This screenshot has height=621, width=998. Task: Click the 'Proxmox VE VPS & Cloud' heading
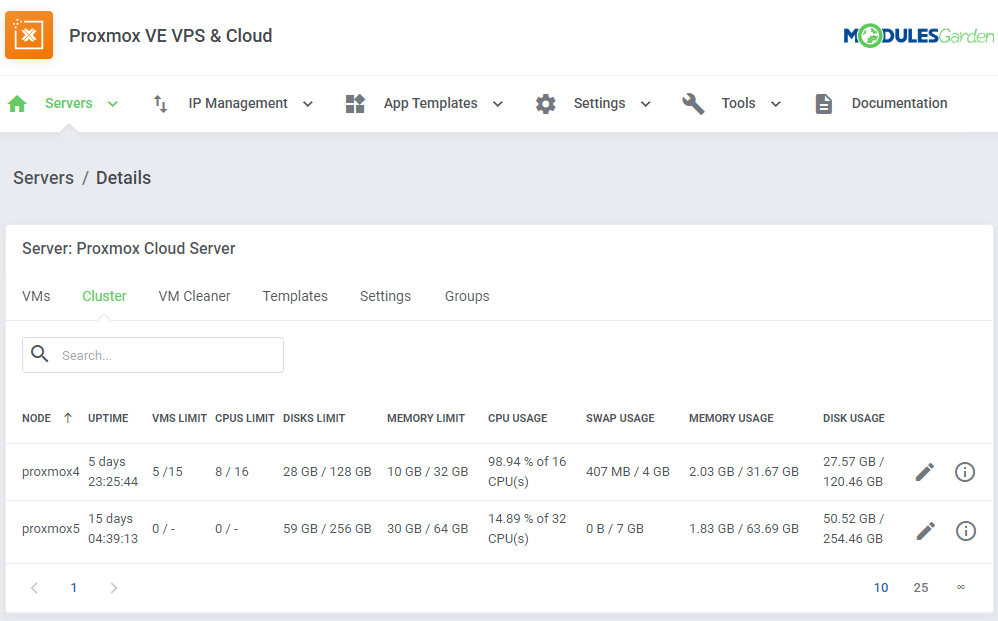(x=171, y=36)
